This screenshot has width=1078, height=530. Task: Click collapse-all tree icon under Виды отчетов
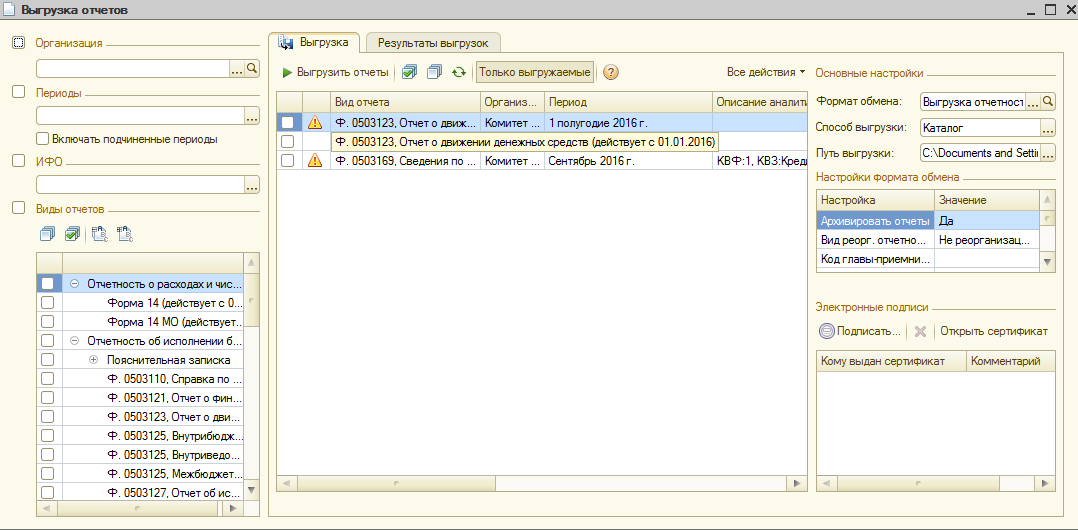[124, 234]
